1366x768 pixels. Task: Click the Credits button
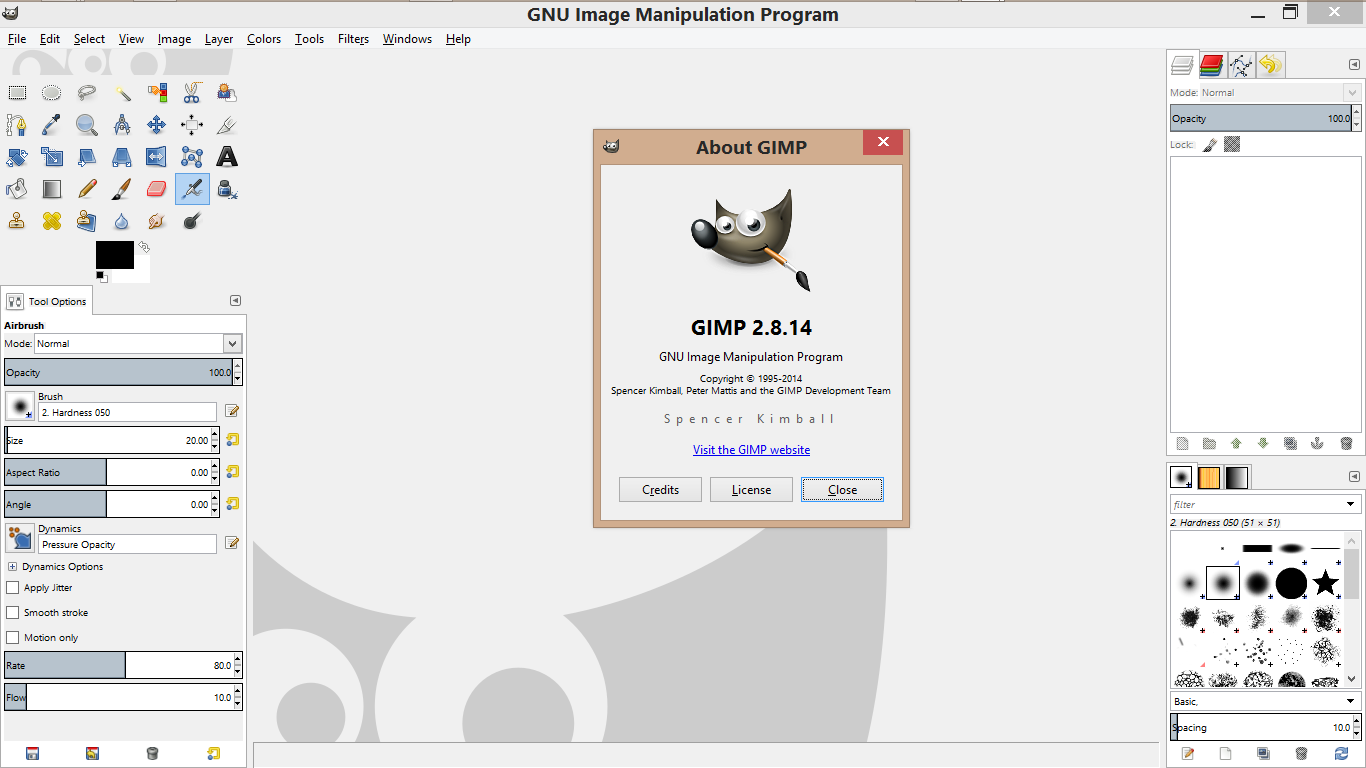tap(660, 490)
